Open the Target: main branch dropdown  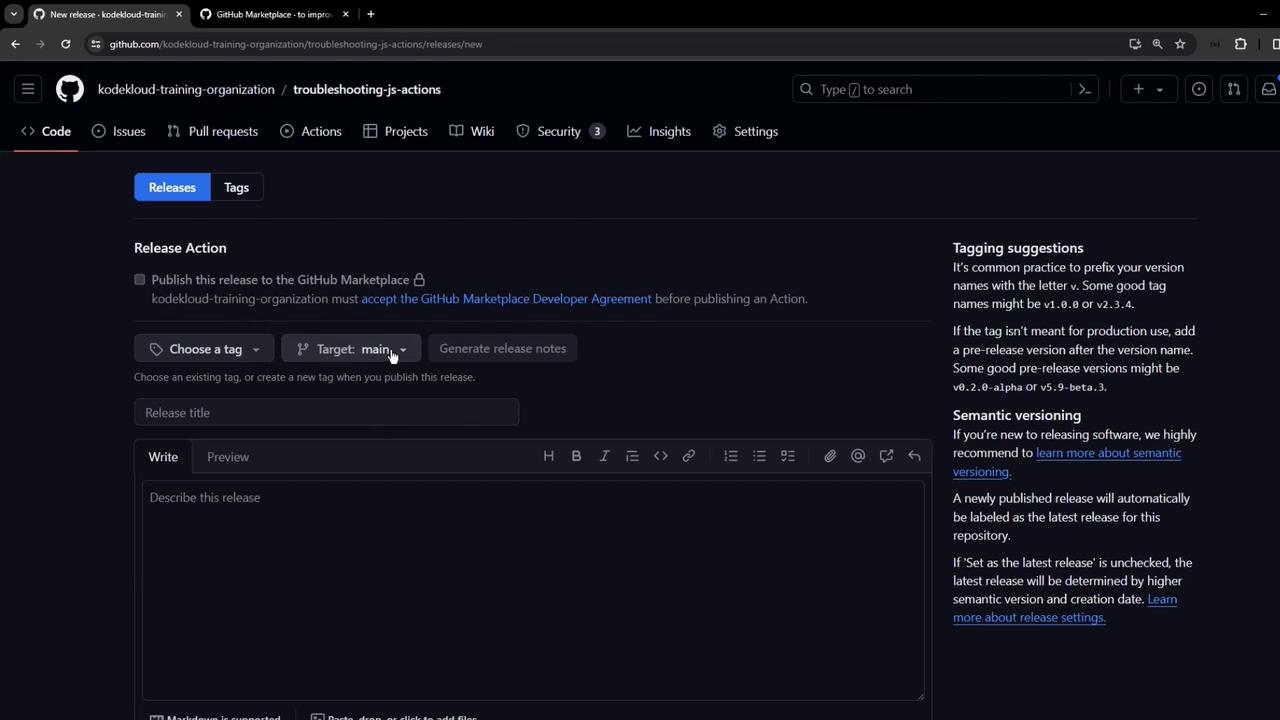(x=351, y=349)
